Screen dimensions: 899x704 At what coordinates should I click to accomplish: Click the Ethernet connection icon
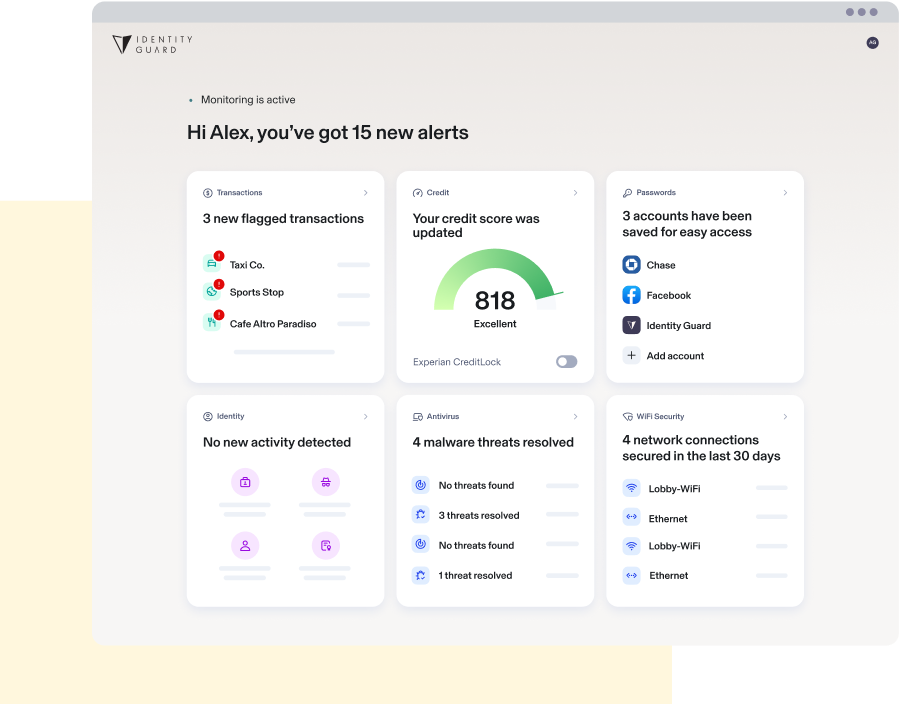(631, 518)
